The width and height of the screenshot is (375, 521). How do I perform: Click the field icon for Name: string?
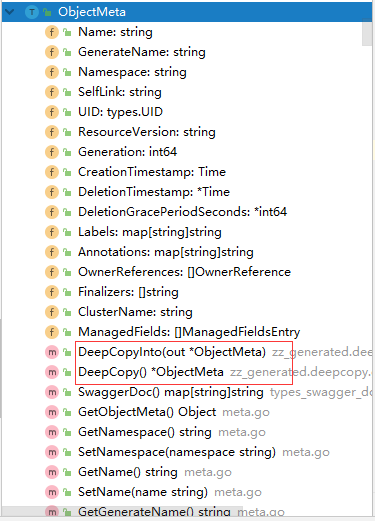click(x=52, y=32)
